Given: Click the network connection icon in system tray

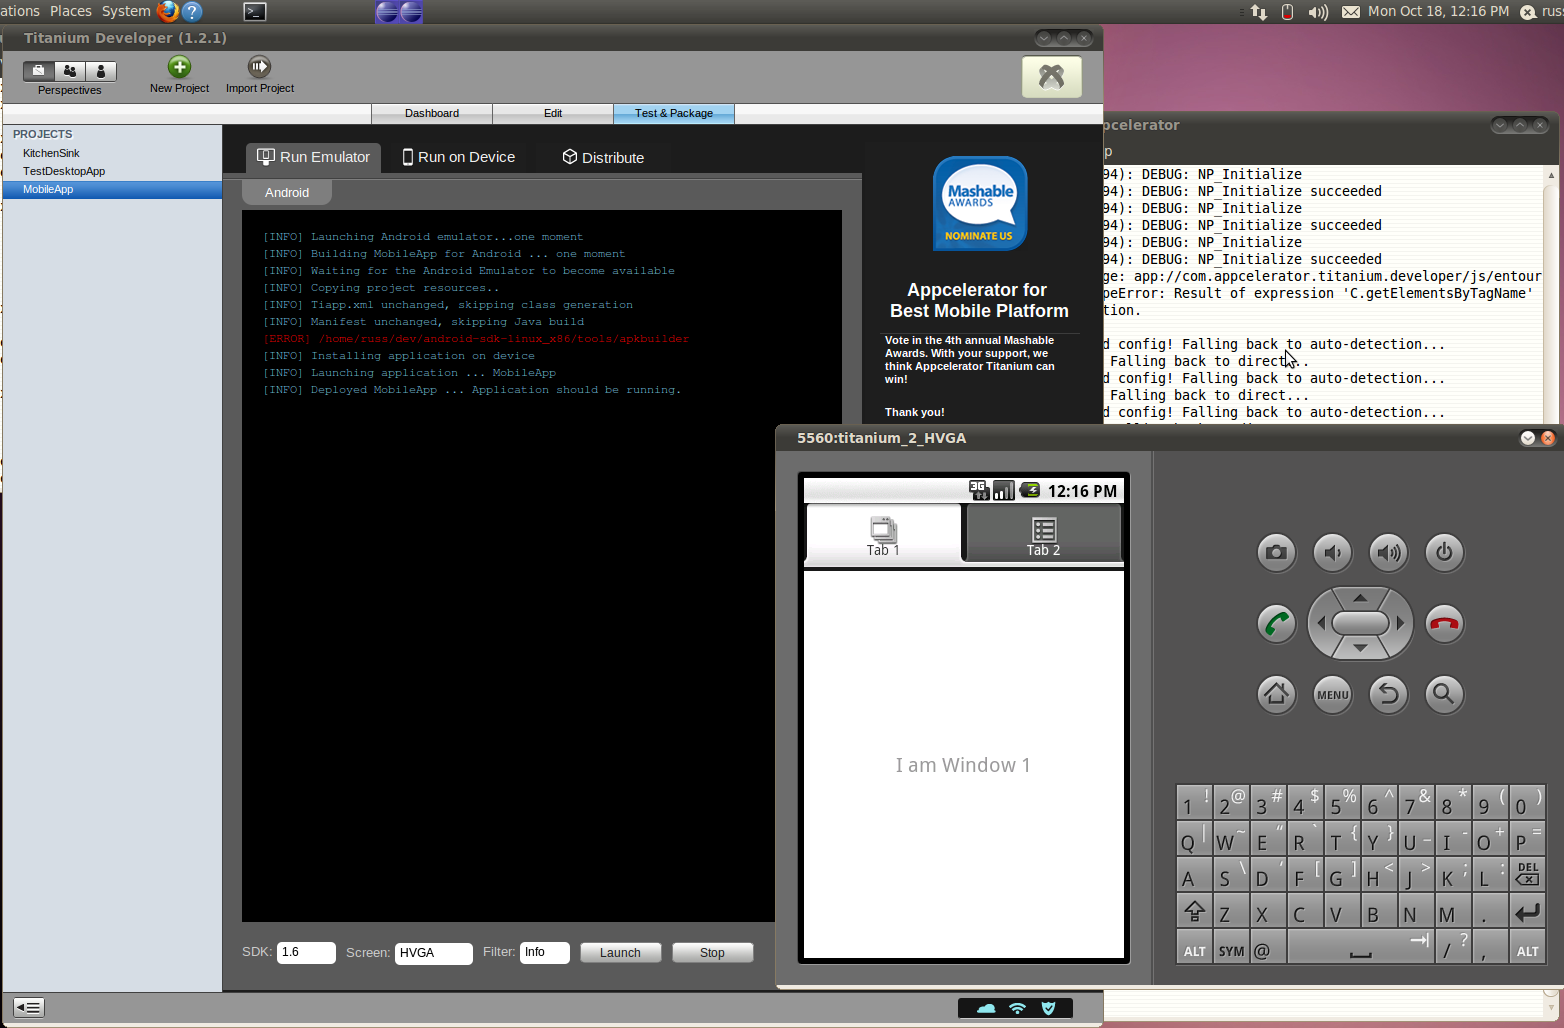Looking at the screenshot, I should 1259,12.
